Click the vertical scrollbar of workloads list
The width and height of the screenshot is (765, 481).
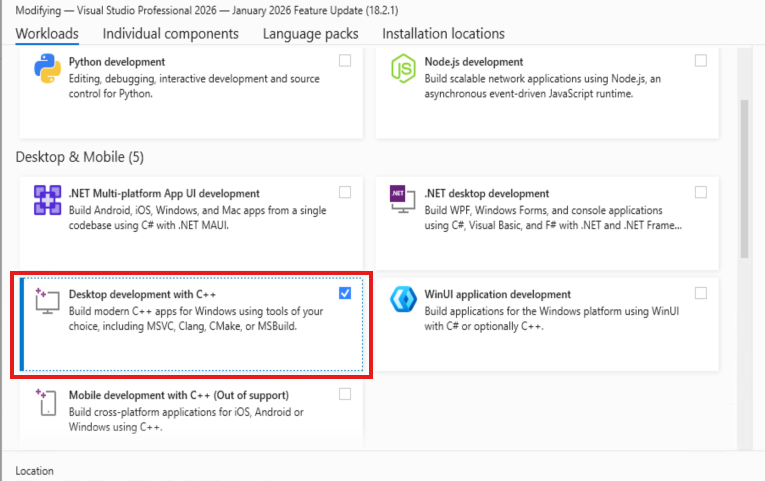743,180
